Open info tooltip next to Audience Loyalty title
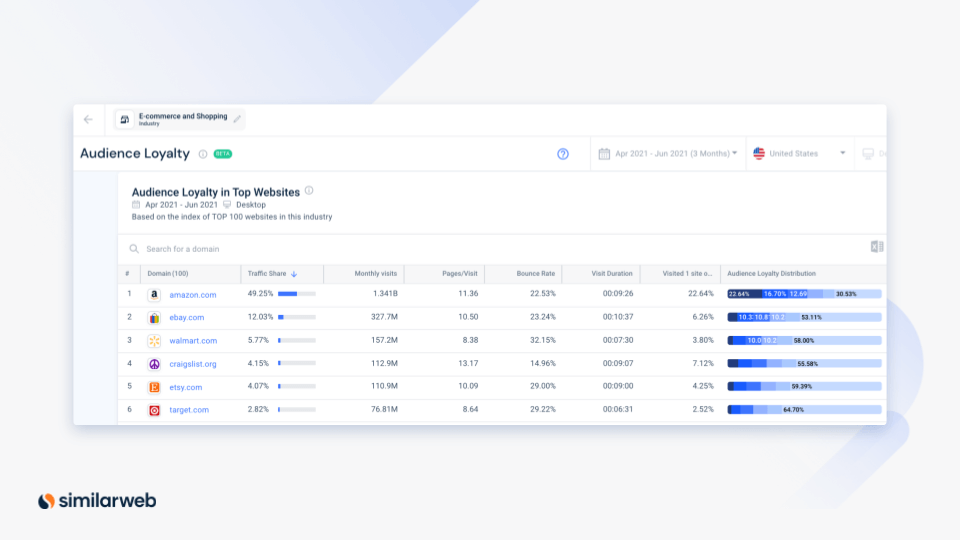 point(203,154)
